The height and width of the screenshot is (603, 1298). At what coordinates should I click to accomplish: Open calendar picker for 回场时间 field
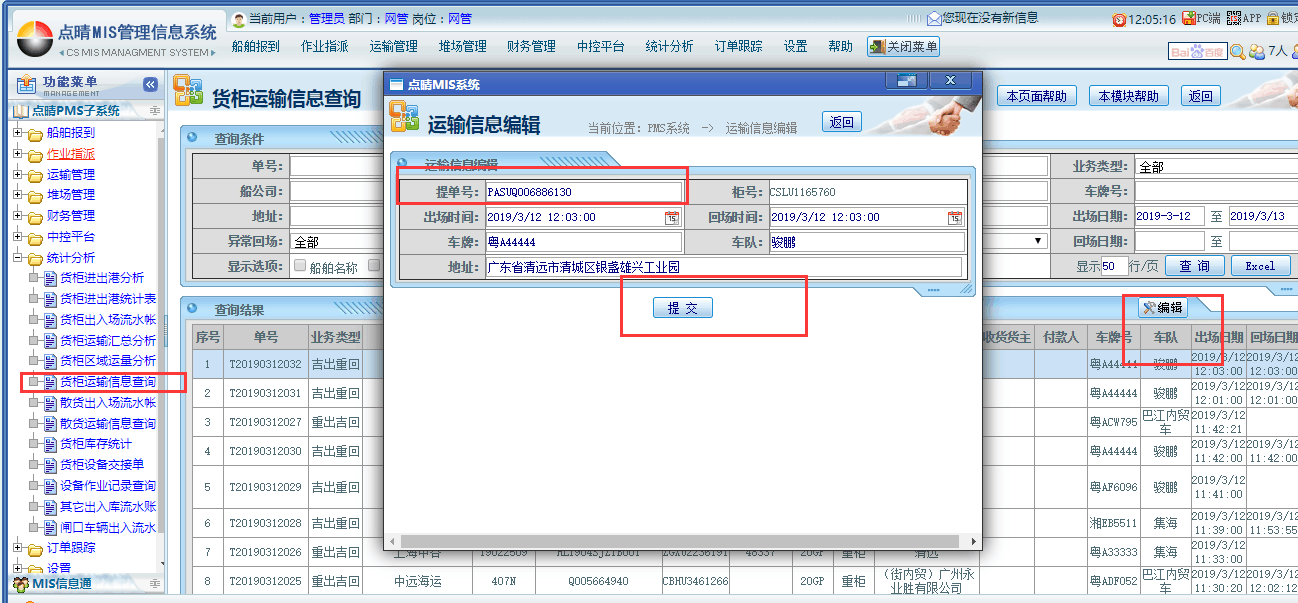[x=955, y=218]
